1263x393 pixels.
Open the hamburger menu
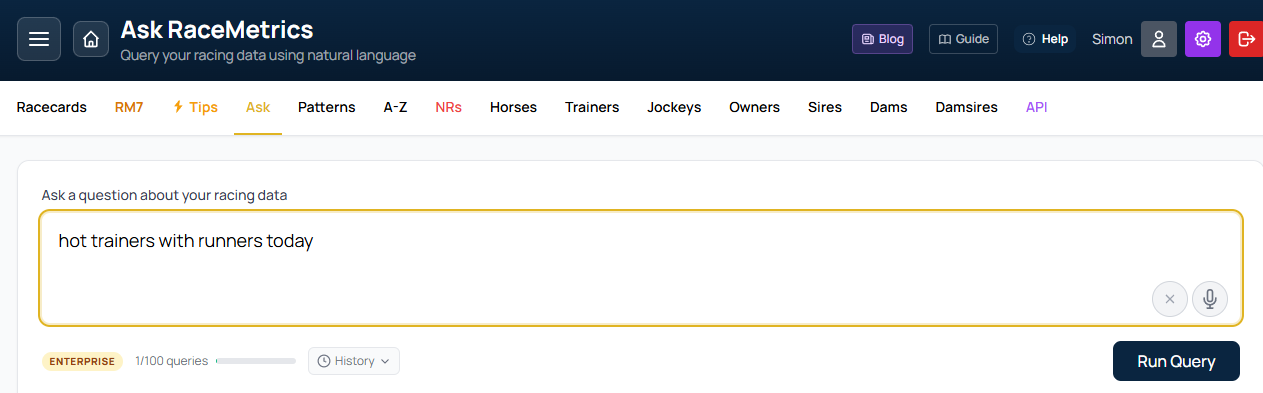[x=39, y=39]
